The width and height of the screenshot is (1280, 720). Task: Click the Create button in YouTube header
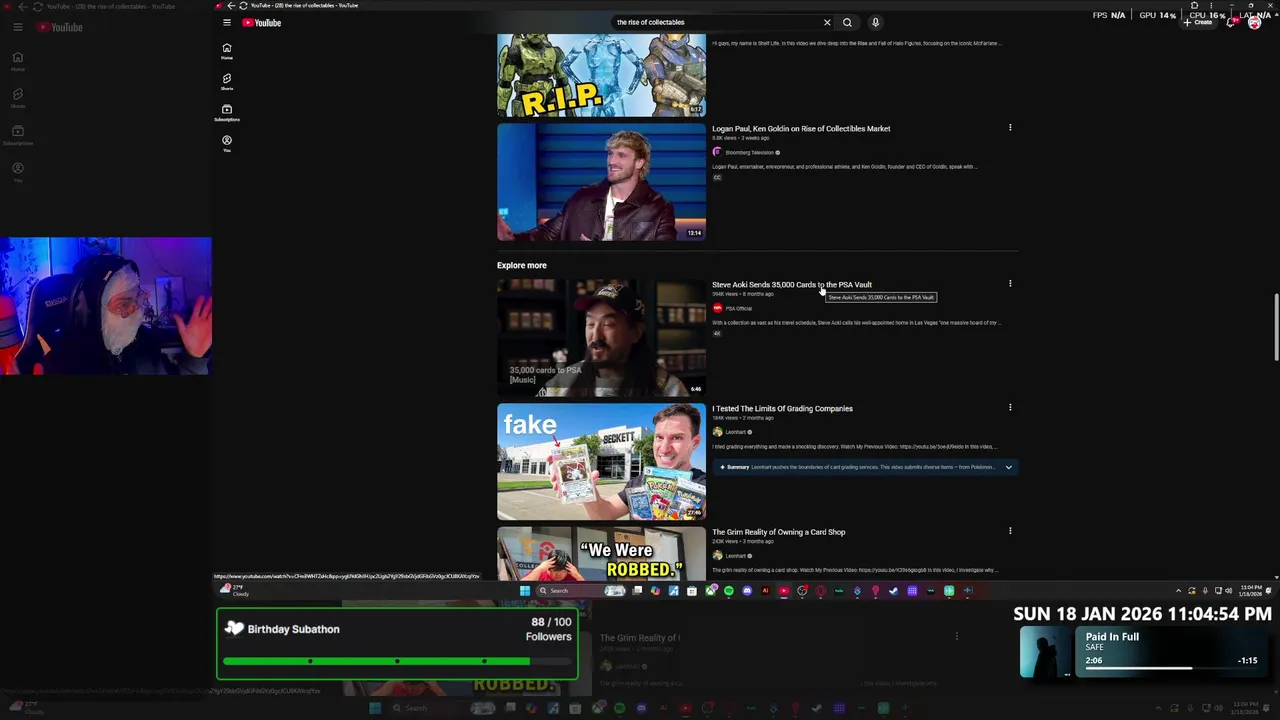(x=1198, y=22)
